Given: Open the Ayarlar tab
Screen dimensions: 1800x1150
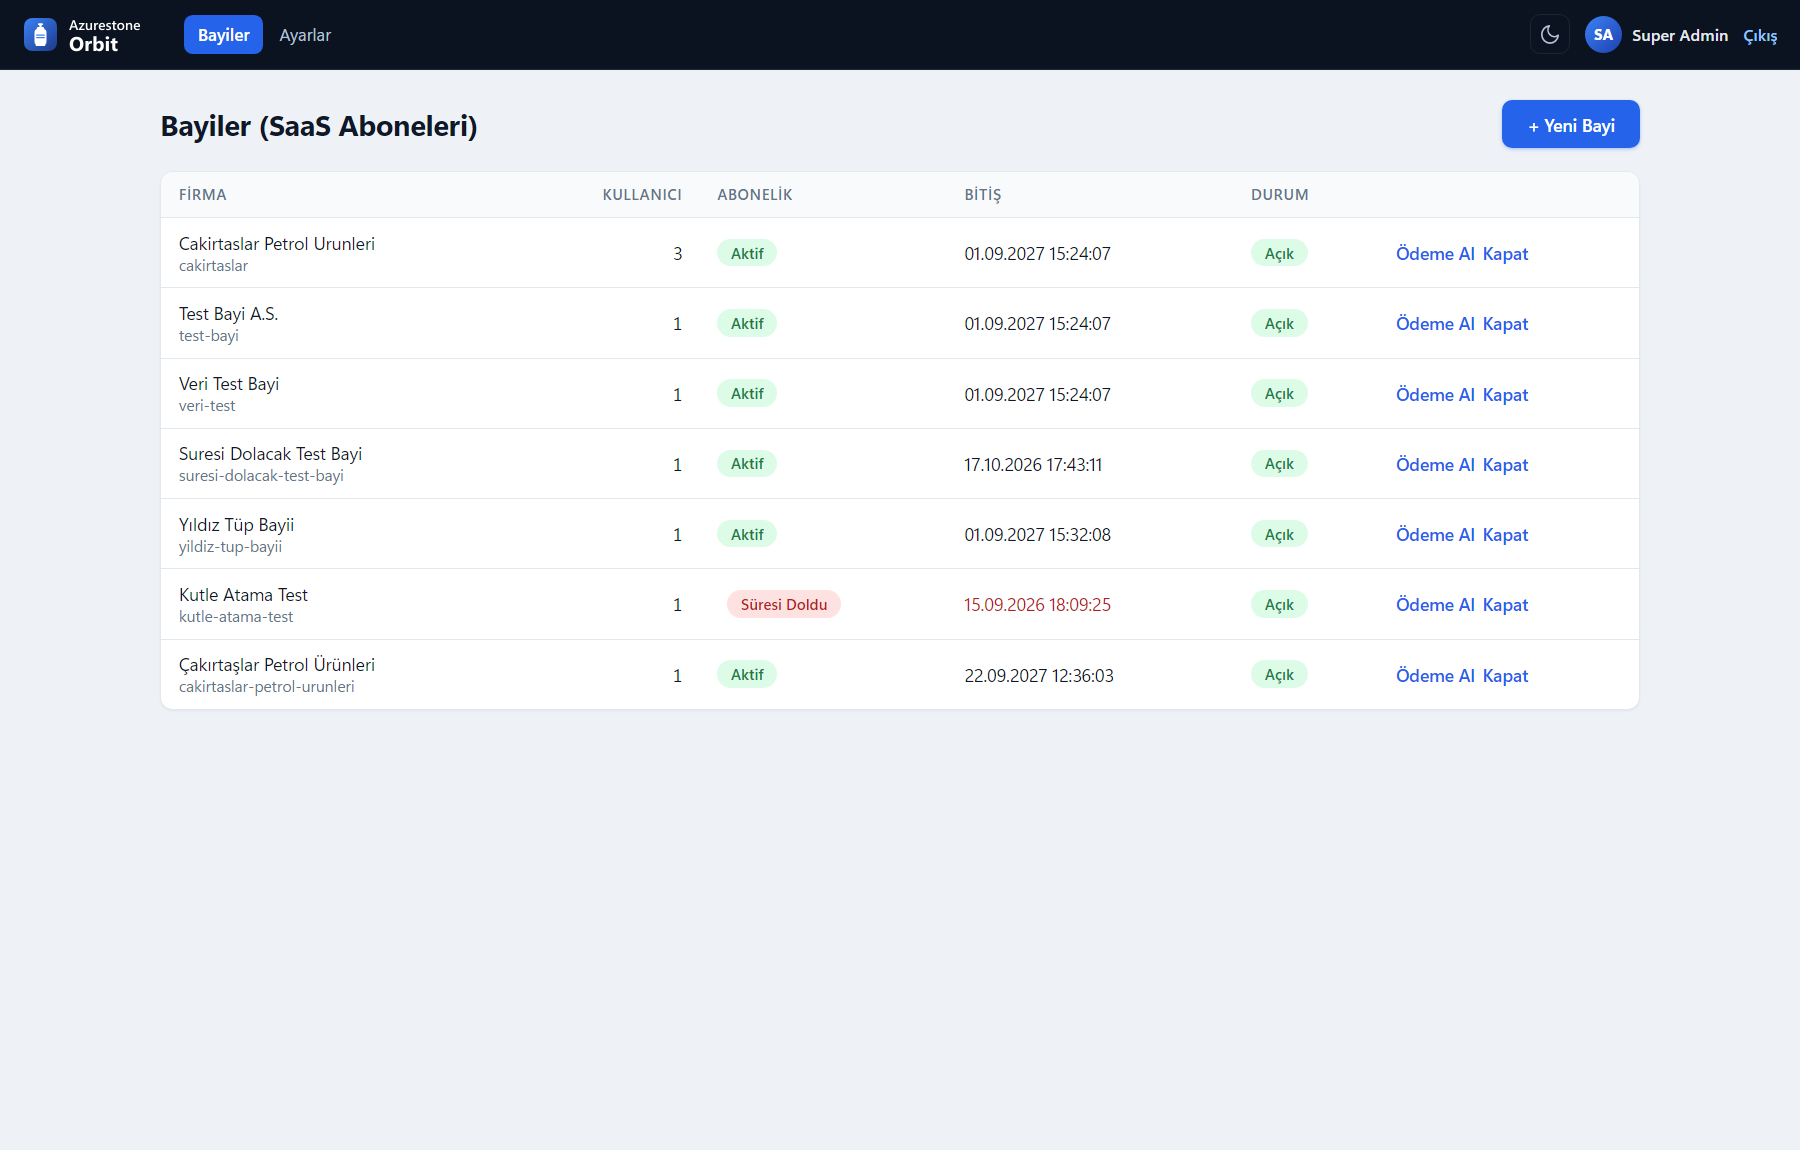Looking at the screenshot, I should coord(305,35).
